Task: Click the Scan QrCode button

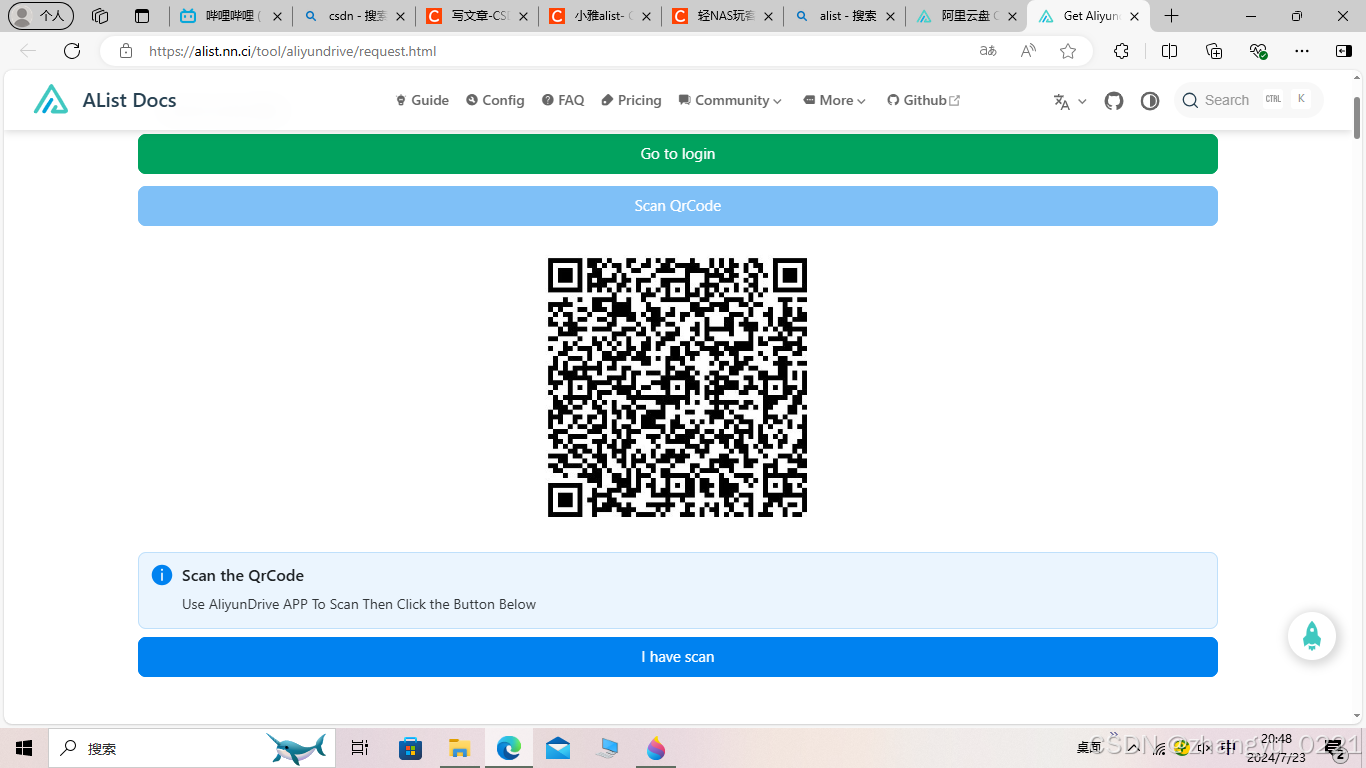Action: click(x=678, y=206)
